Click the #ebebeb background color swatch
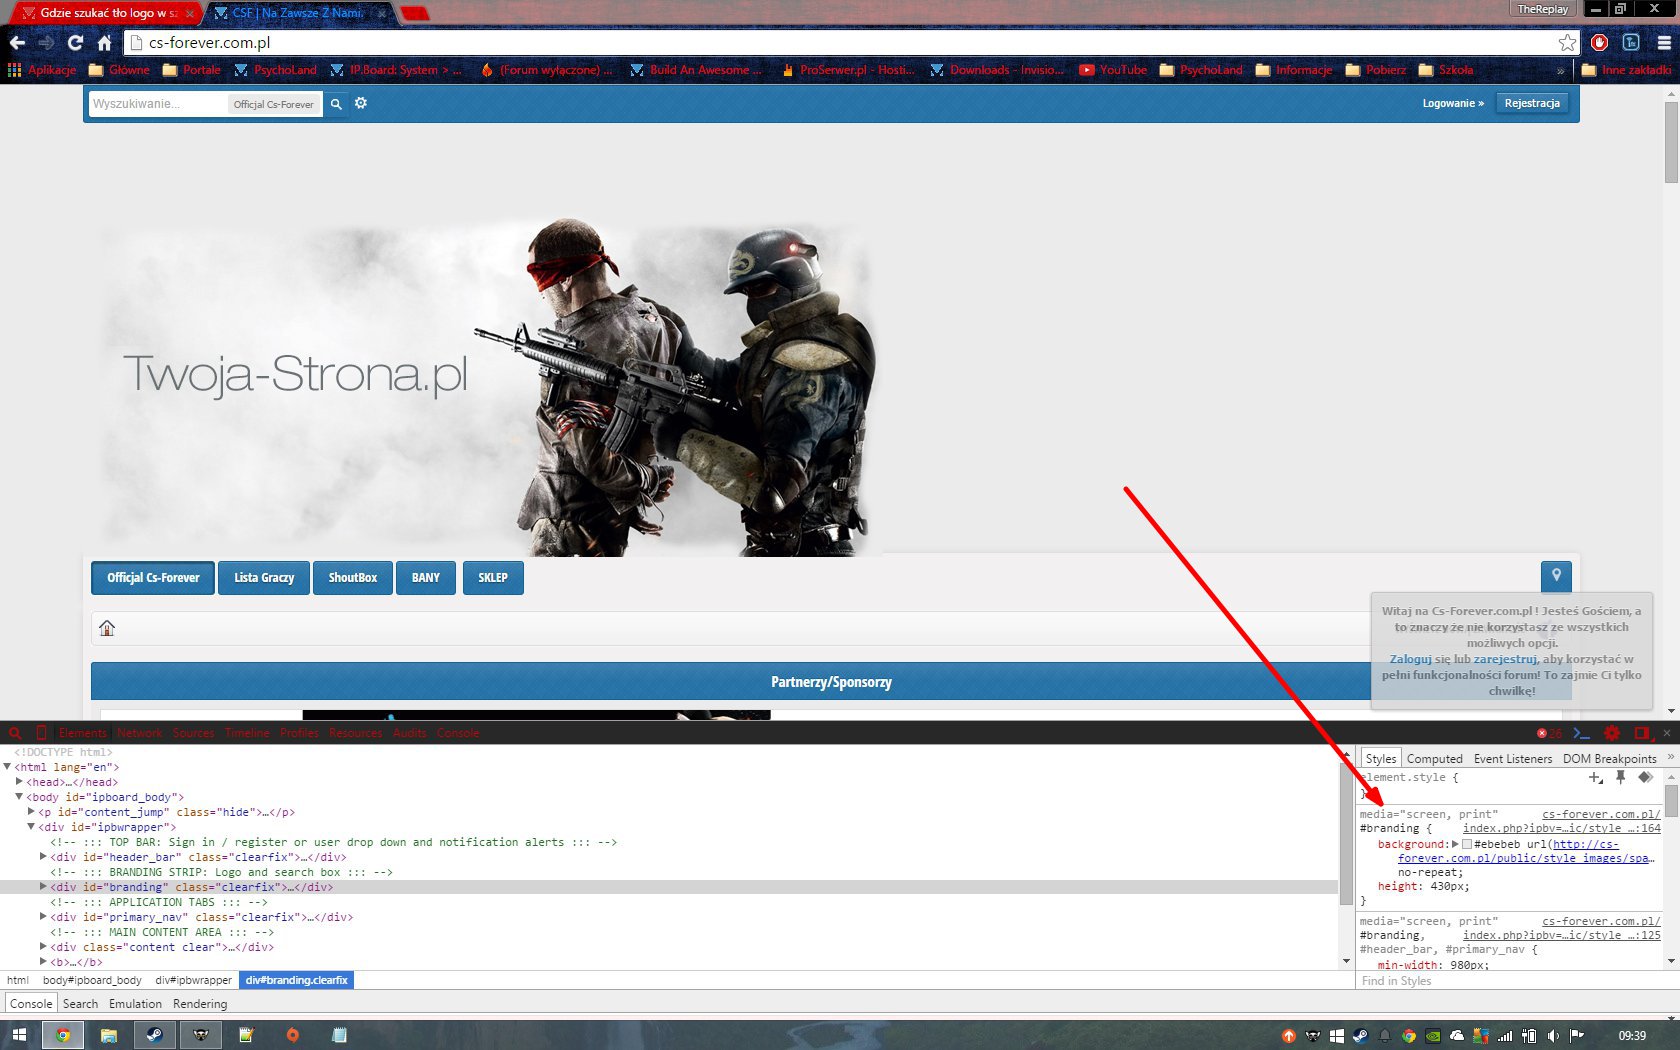 point(1467,844)
